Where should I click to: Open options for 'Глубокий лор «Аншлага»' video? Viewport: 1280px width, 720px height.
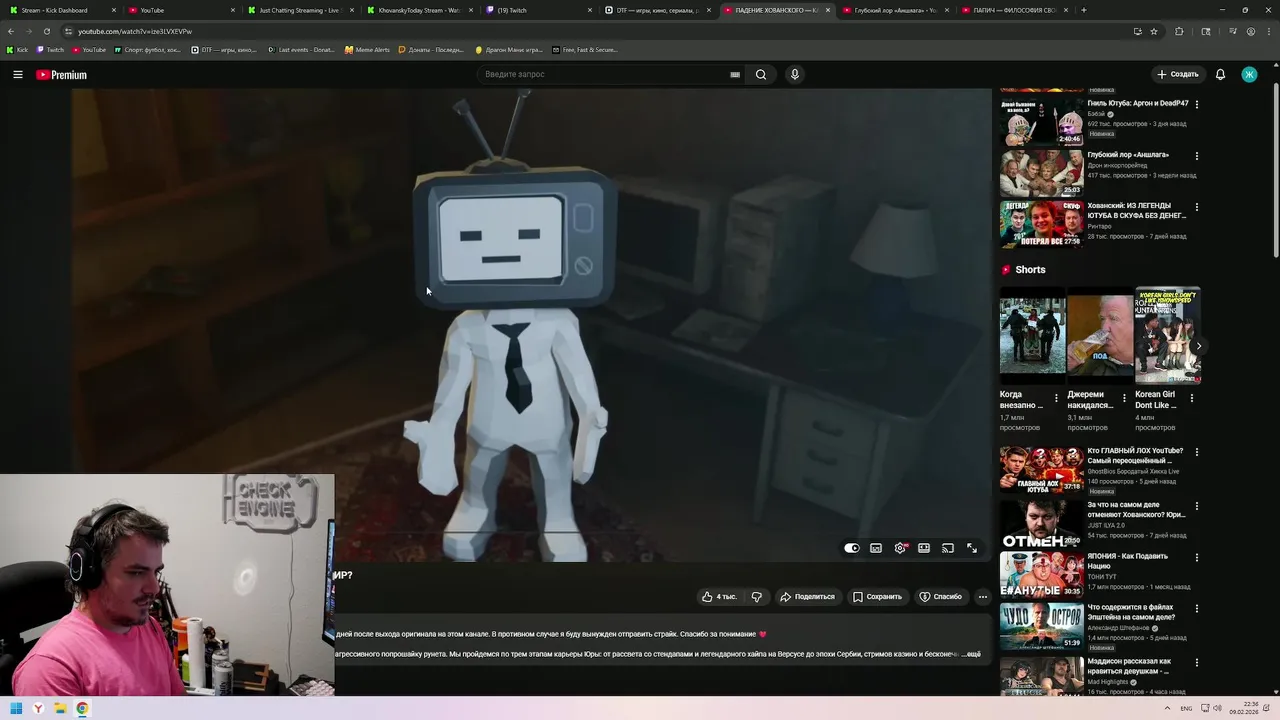pyautogui.click(x=1197, y=156)
